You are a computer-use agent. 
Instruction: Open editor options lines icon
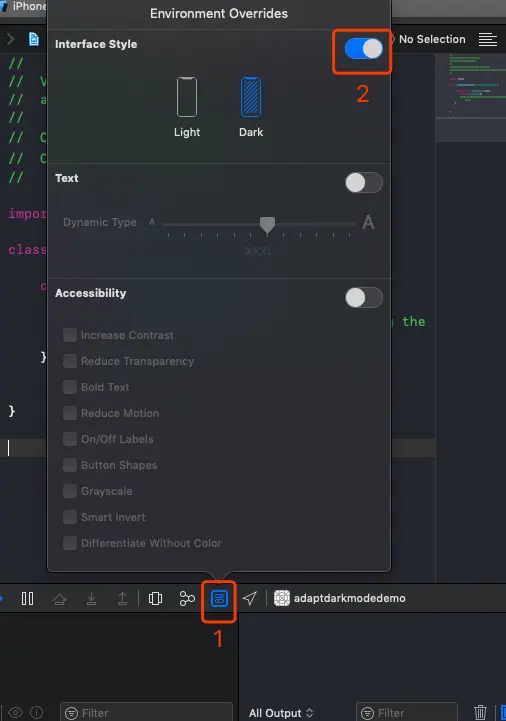coord(488,40)
